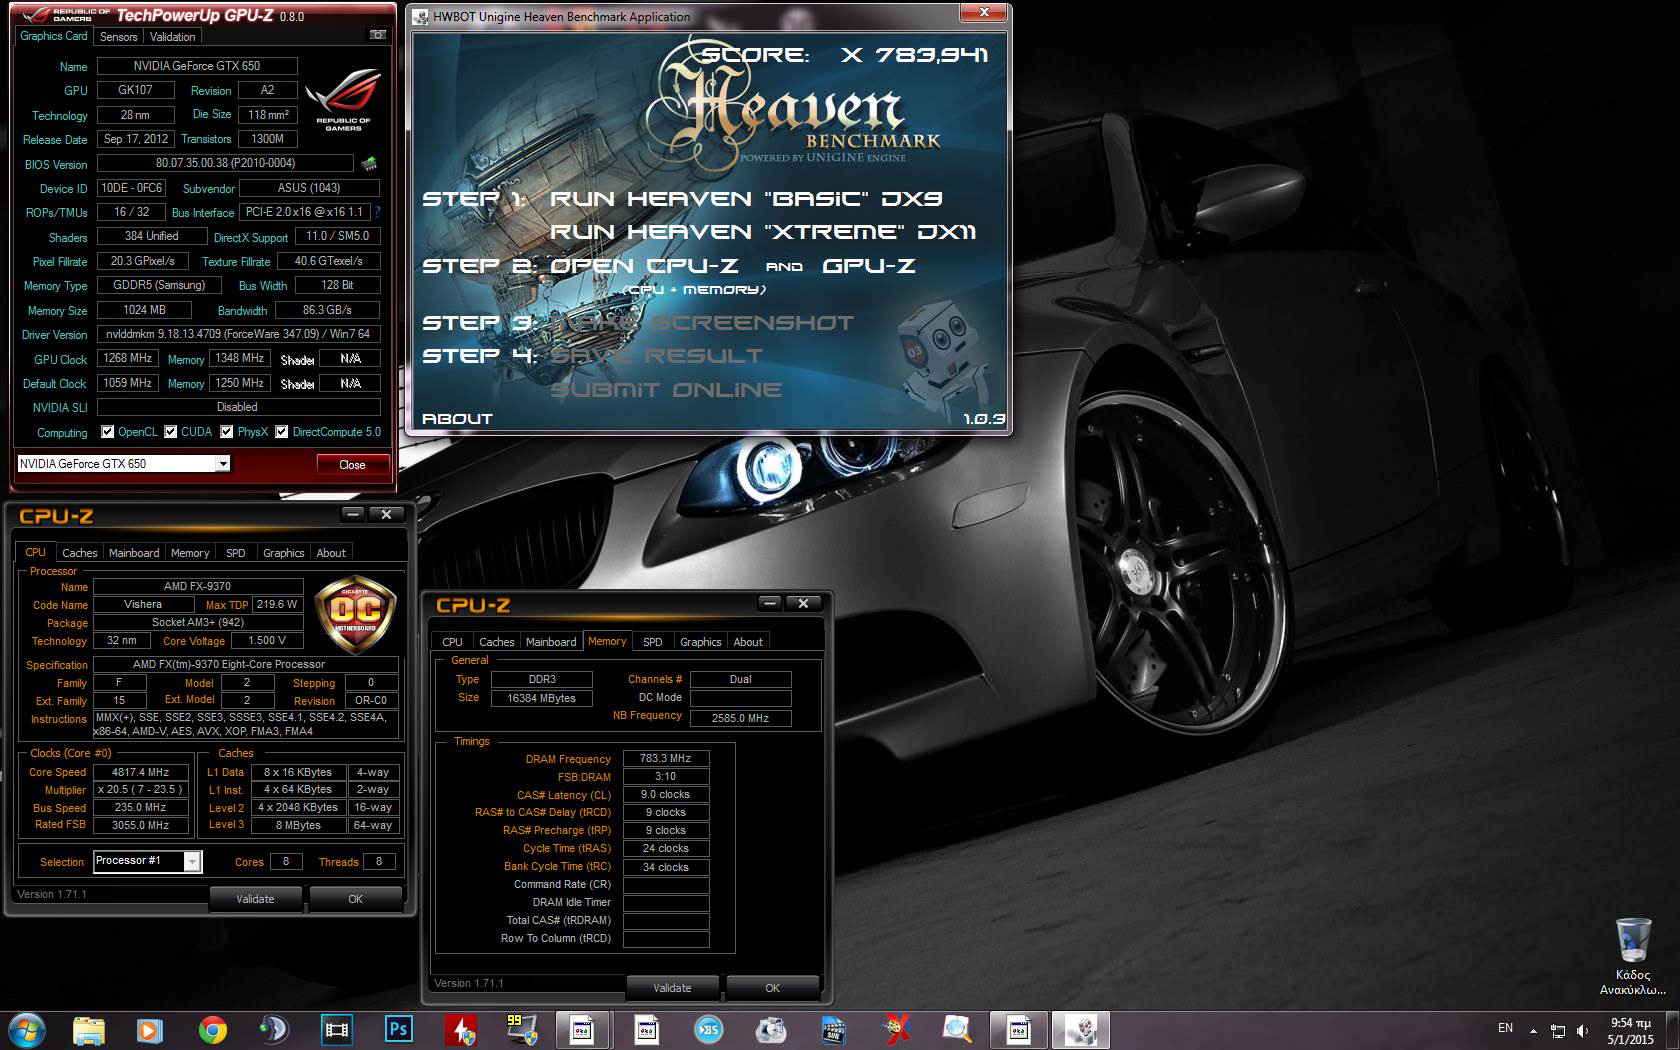Open the Fraps 99 monitor taskbar icon
Screen dimensions: 1680x1050
click(522, 1030)
